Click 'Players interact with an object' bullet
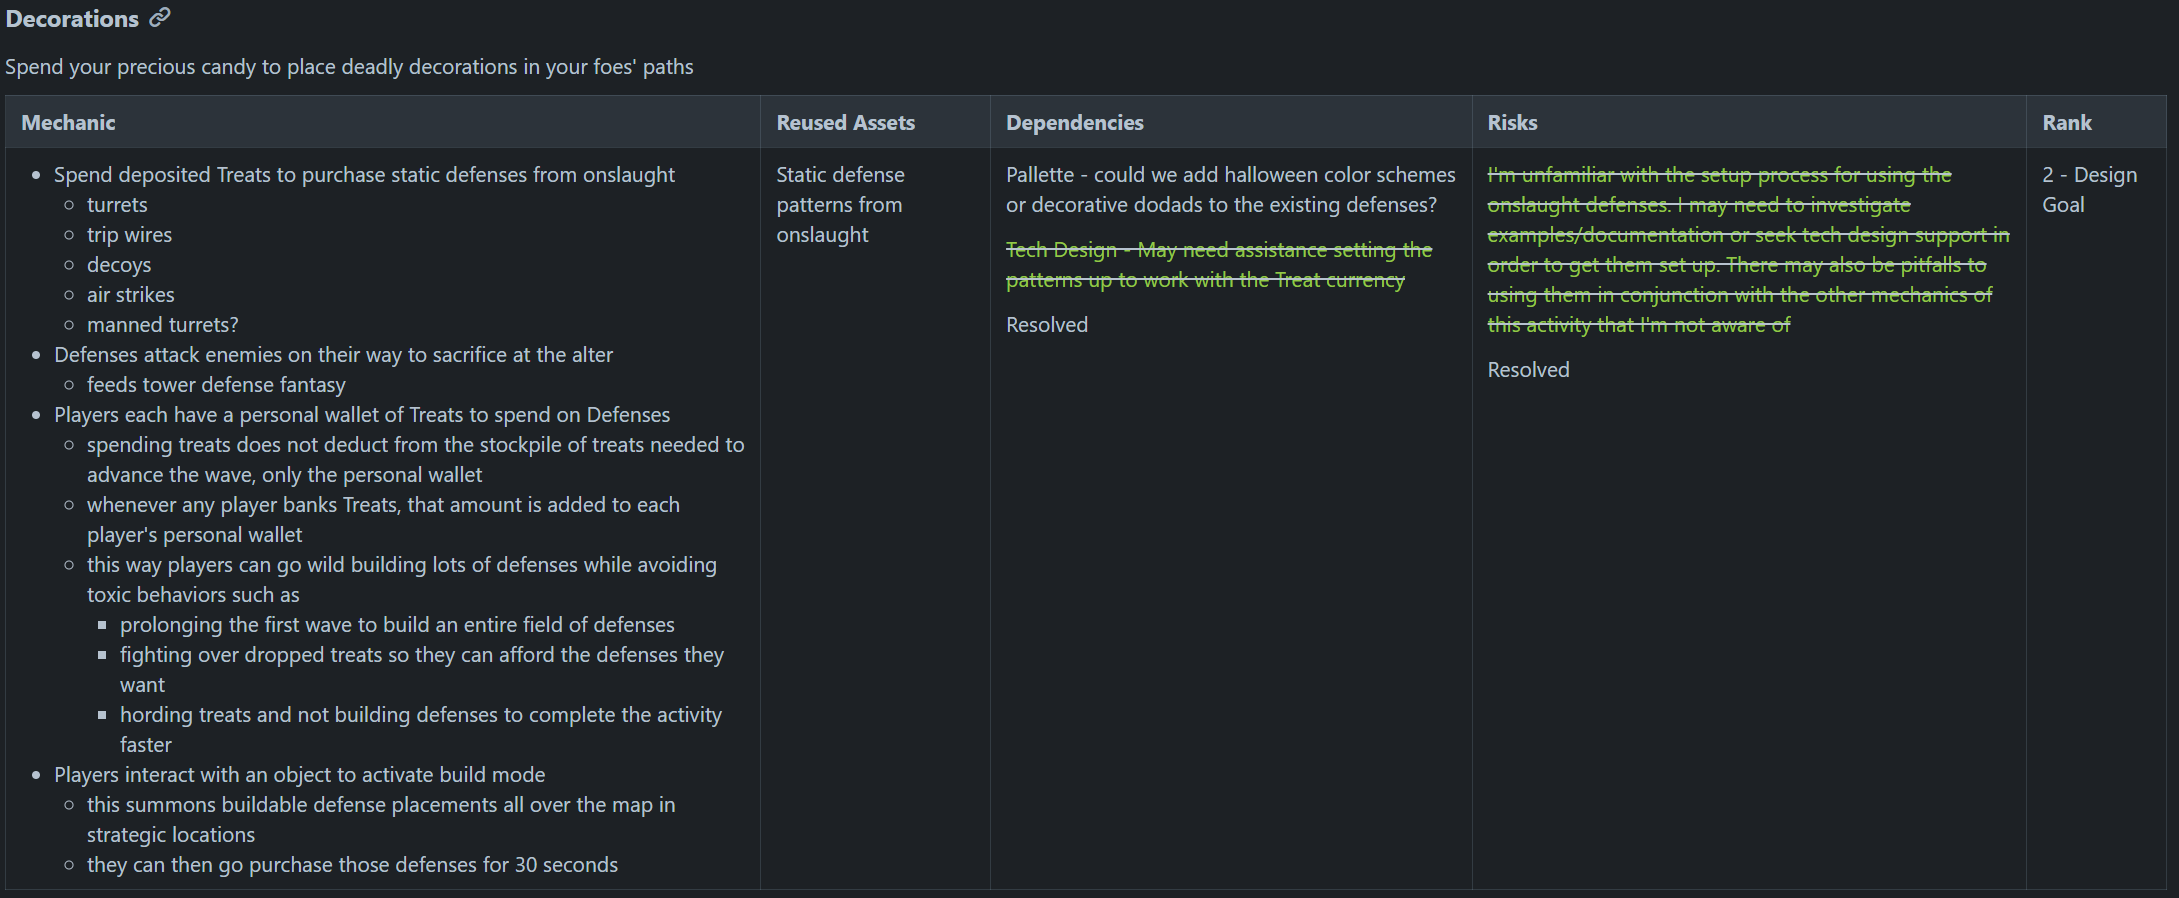Screen dimensions: 2179x898 coord(300,775)
